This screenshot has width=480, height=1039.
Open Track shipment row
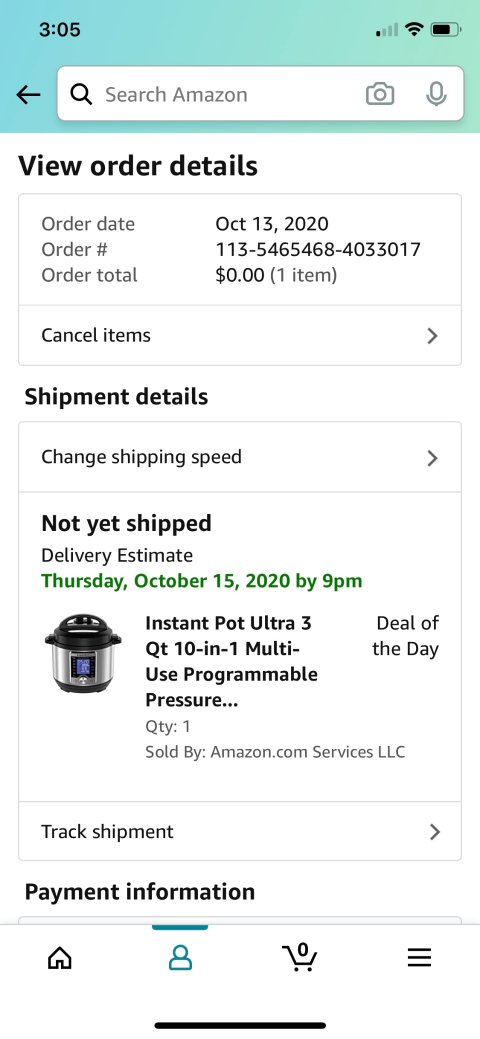[x=240, y=832]
